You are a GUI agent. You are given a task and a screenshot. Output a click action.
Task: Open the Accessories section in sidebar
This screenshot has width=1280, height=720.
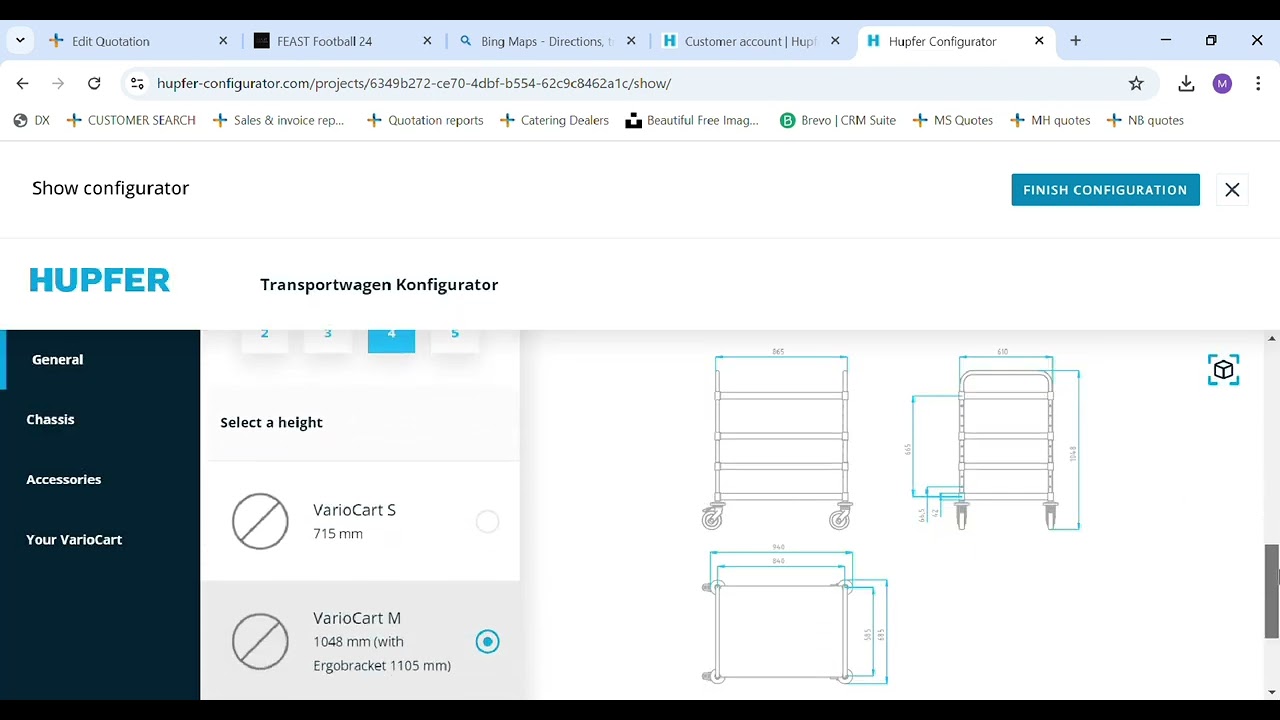(100, 479)
